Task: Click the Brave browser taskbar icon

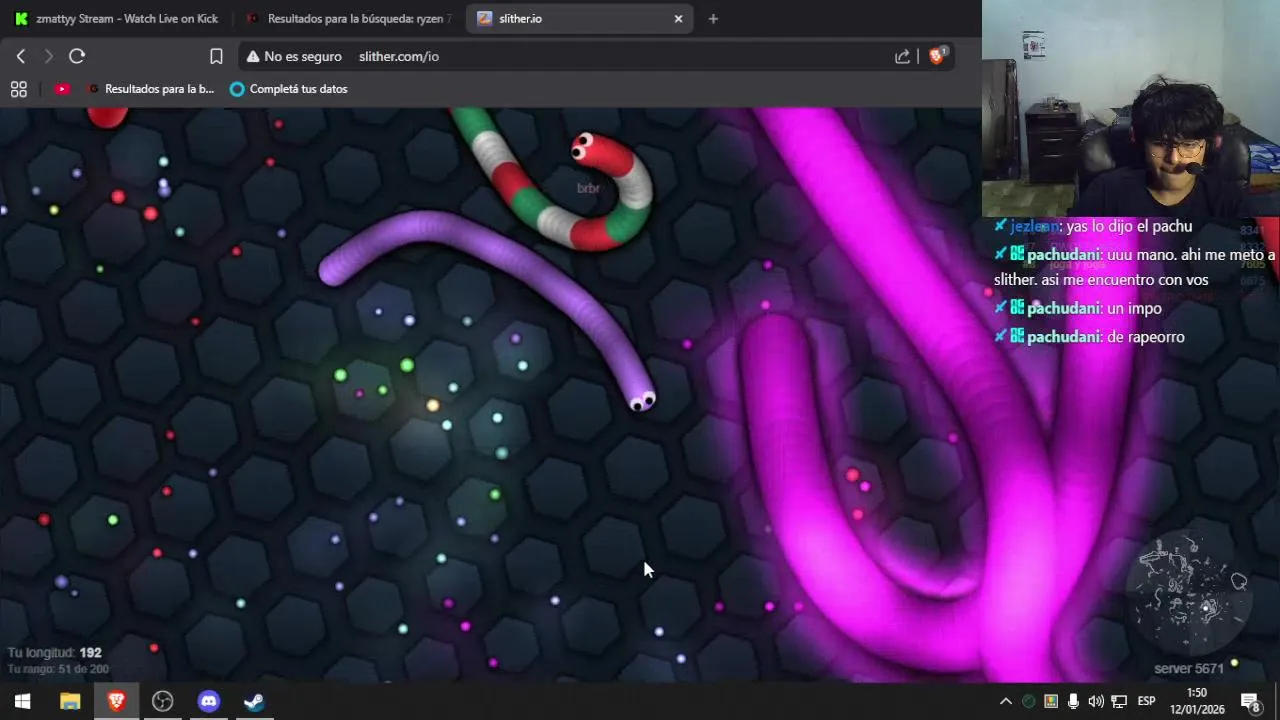Action: [116, 702]
